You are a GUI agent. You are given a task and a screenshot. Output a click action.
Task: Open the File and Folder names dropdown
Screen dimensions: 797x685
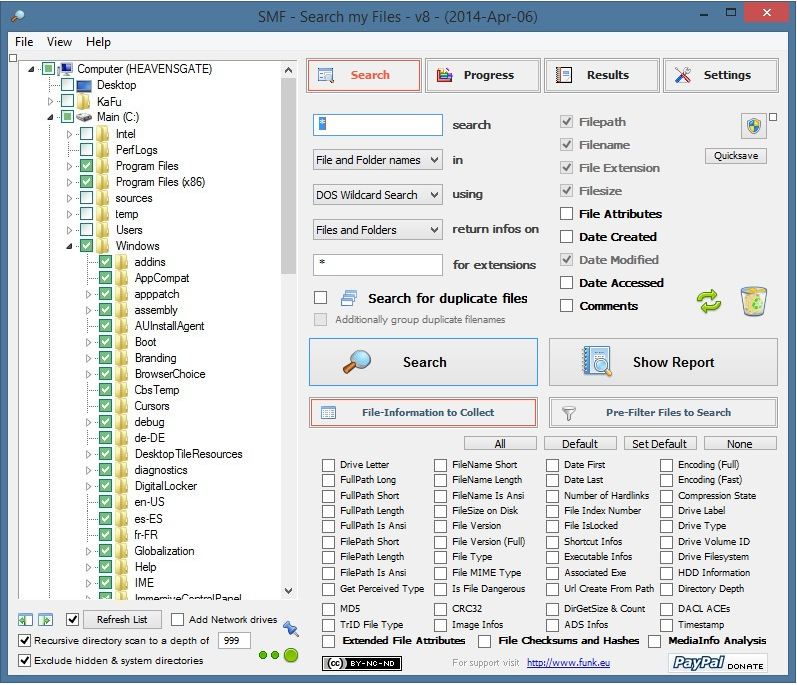click(x=377, y=160)
